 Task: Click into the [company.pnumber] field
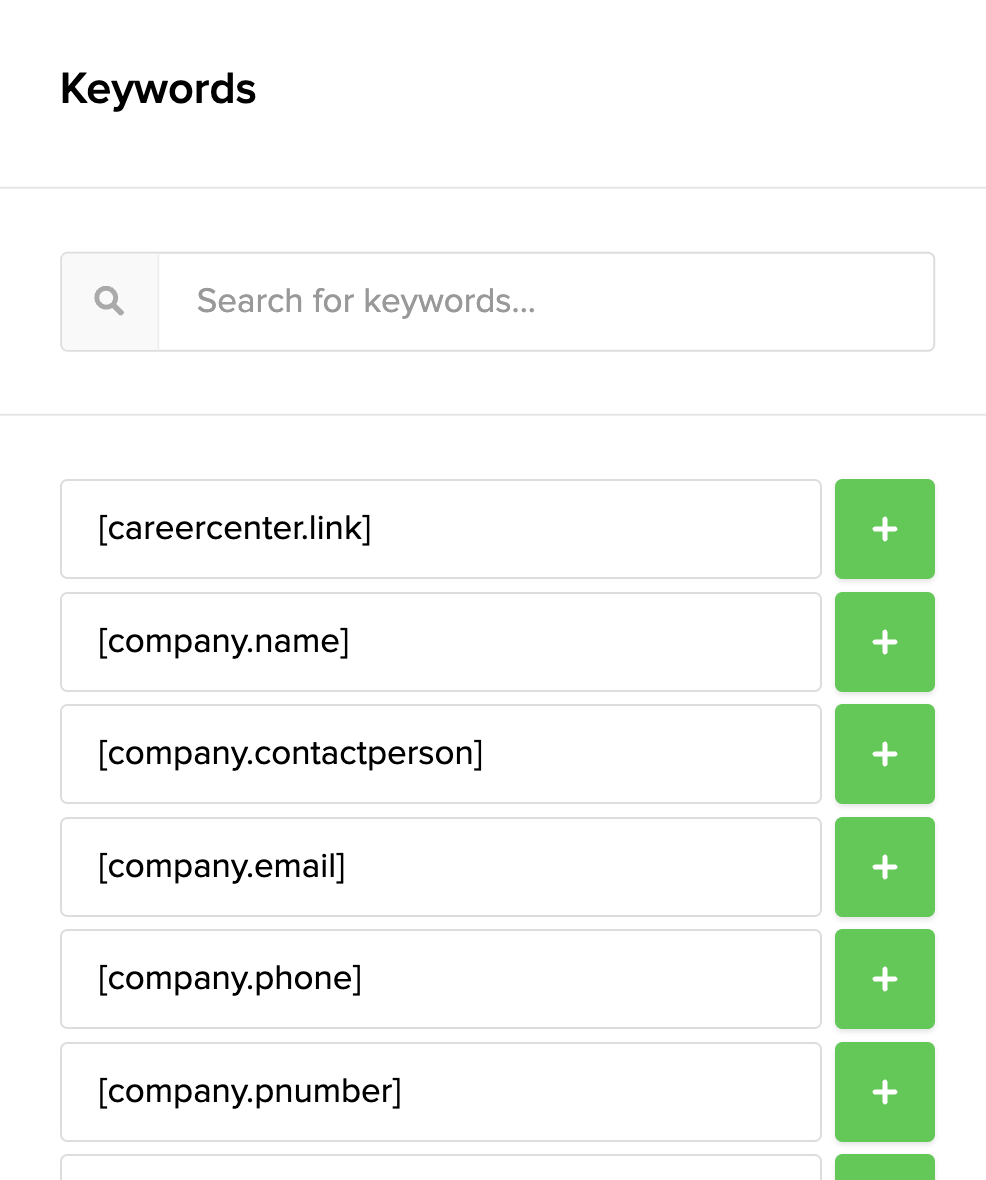[x=440, y=1092]
